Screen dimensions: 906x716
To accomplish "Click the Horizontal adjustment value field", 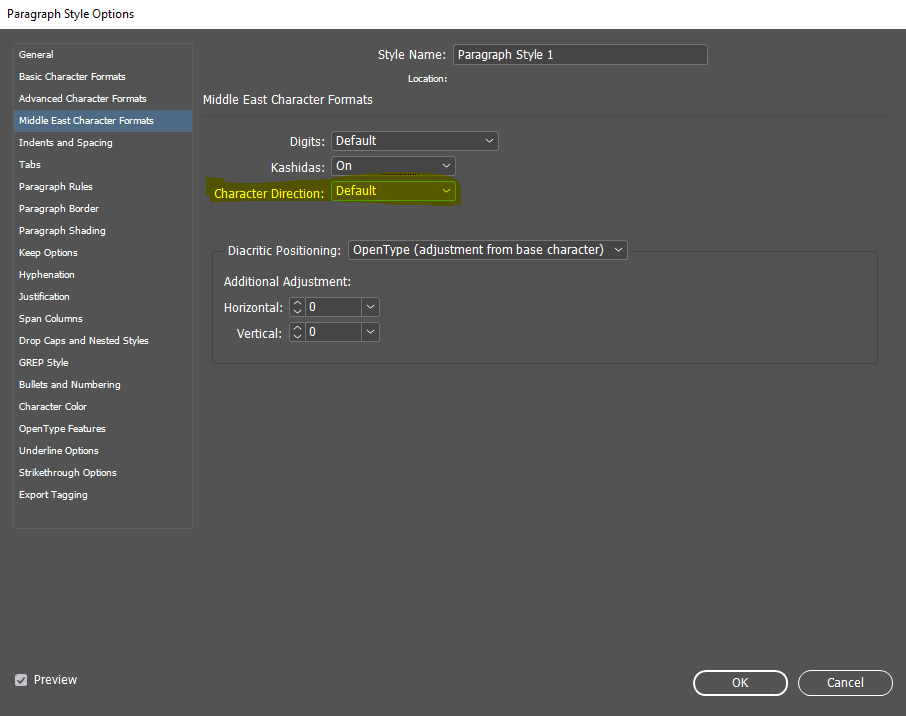I will click(333, 308).
